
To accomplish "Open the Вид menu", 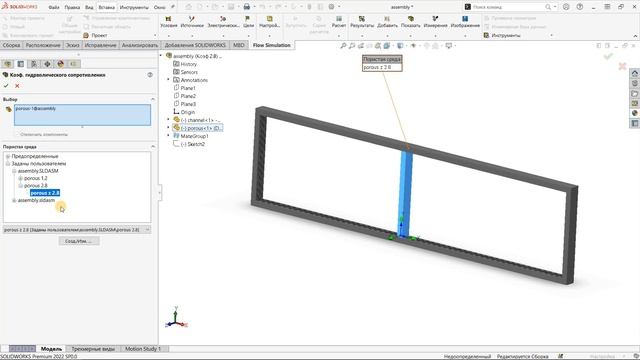I will pyautogui.click(x=89, y=7).
